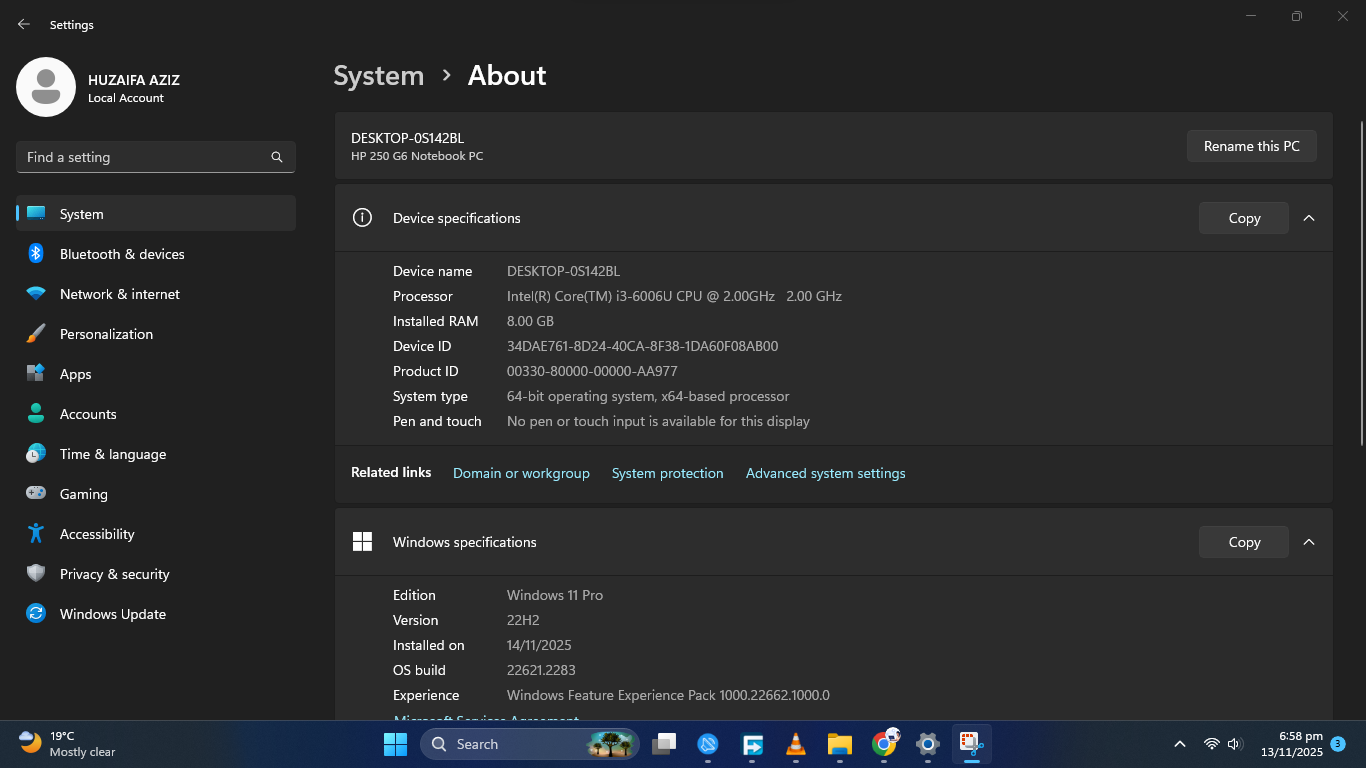Go to Windows Update
This screenshot has height=768, width=1366.
click(112, 614)
